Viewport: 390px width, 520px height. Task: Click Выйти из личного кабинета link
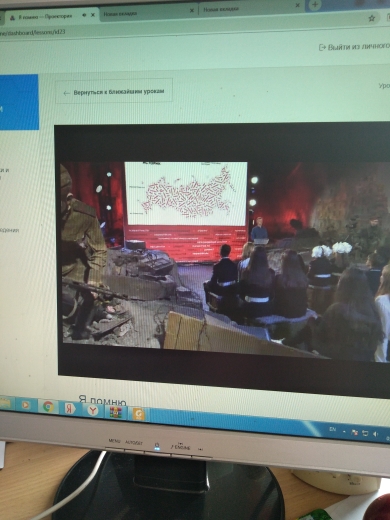(x=354, y=47)
